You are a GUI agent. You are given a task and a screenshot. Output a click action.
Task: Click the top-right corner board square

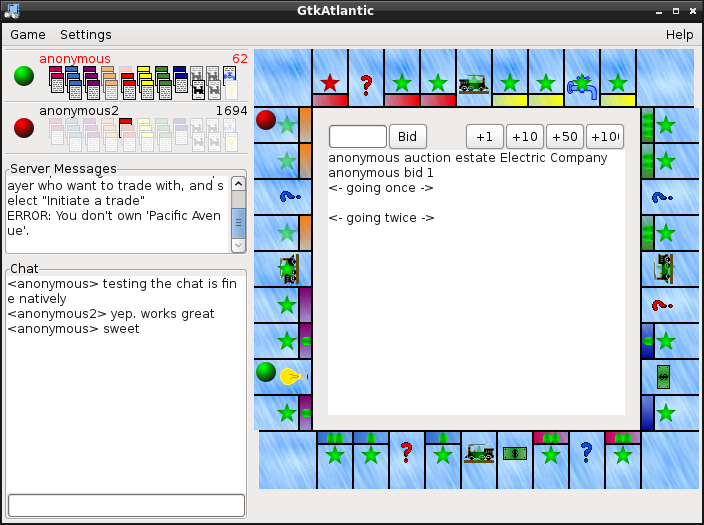tap(665, 78)
